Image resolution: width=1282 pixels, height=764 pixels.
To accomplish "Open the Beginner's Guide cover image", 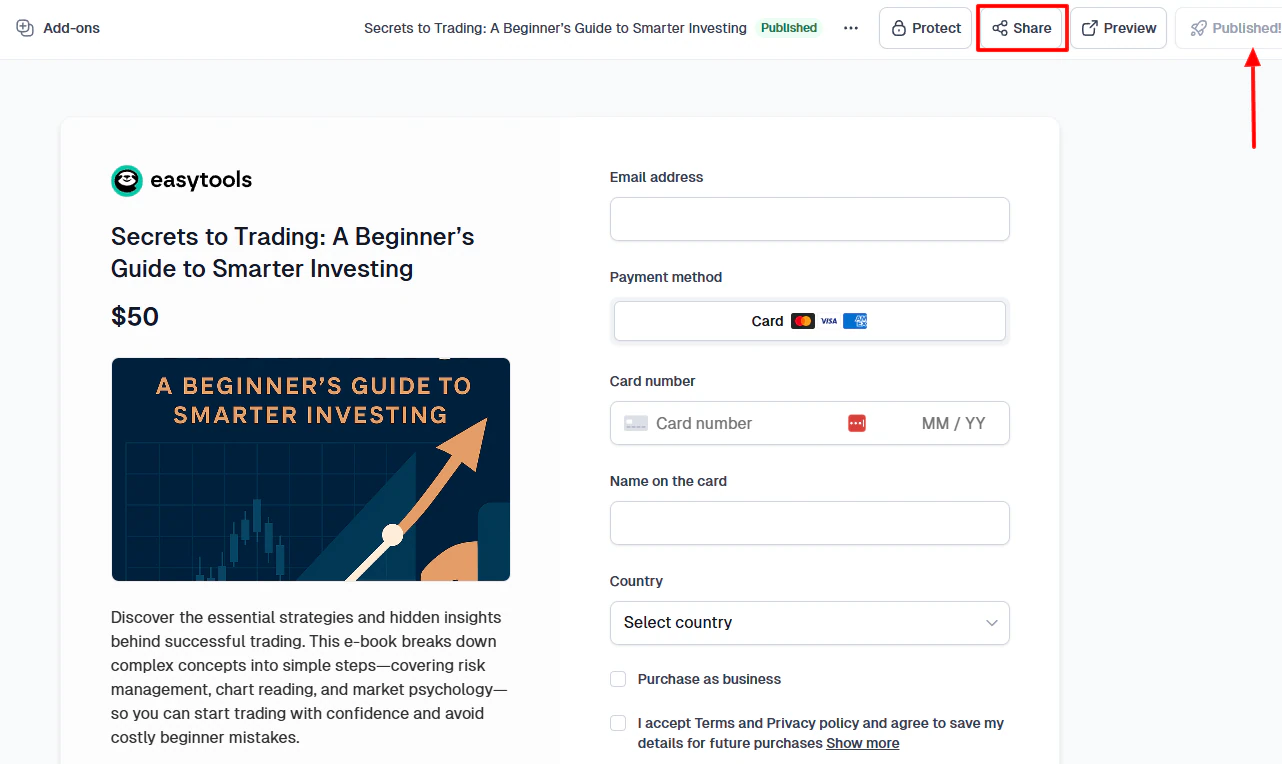I will (x=311, y=469).
